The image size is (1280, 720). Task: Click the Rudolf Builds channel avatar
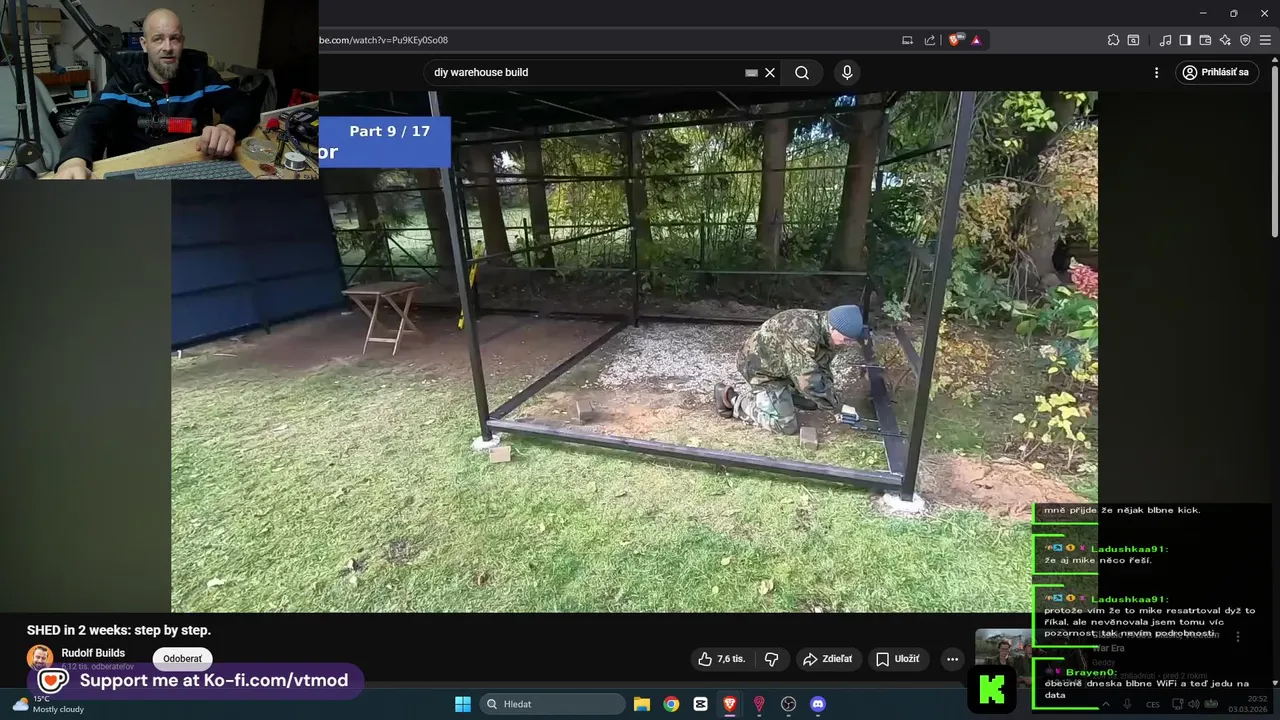click(40, 658)
